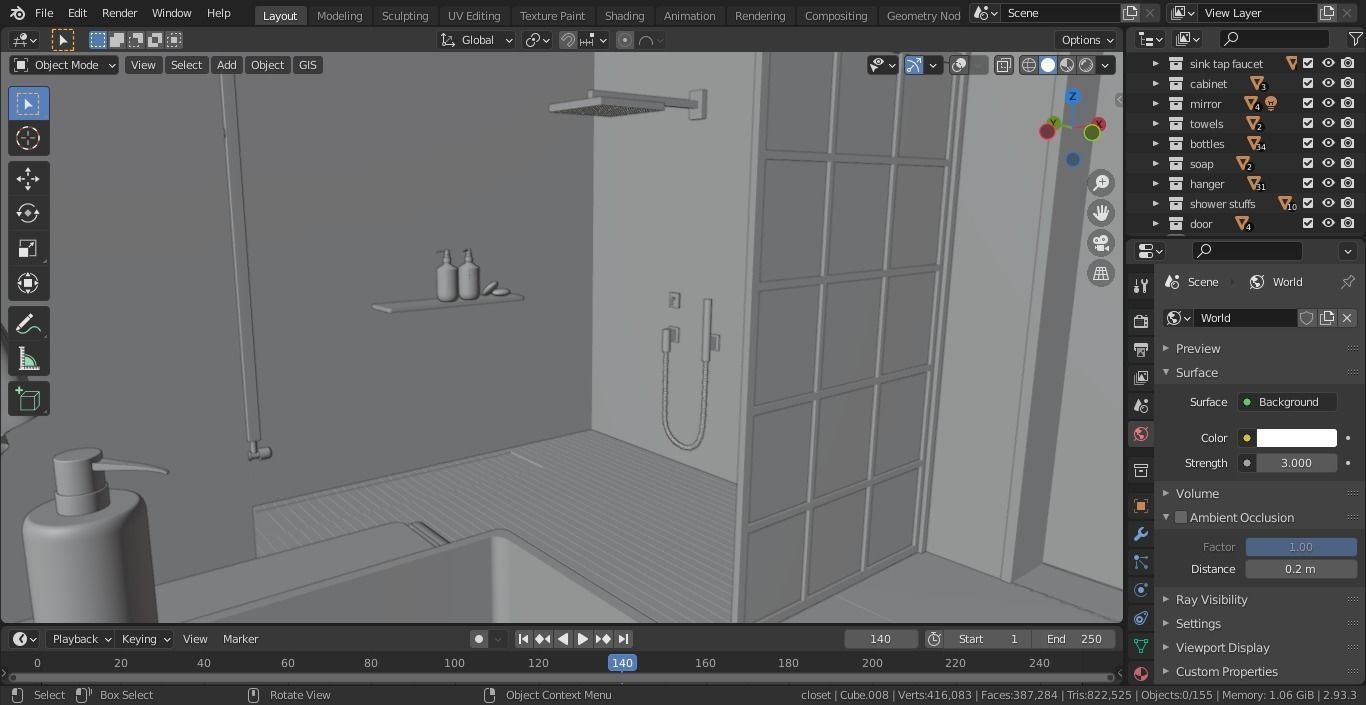Image resolution: width=1366 pixels, height=705 pixels.
Task: Activate the Scale tool
Action: tap(28, 248)
